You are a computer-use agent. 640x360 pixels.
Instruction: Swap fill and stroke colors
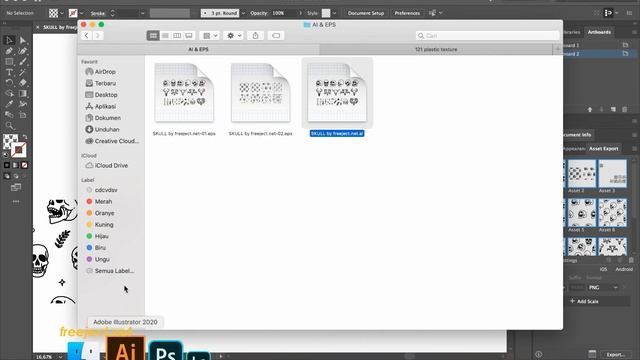click(25, 137)
